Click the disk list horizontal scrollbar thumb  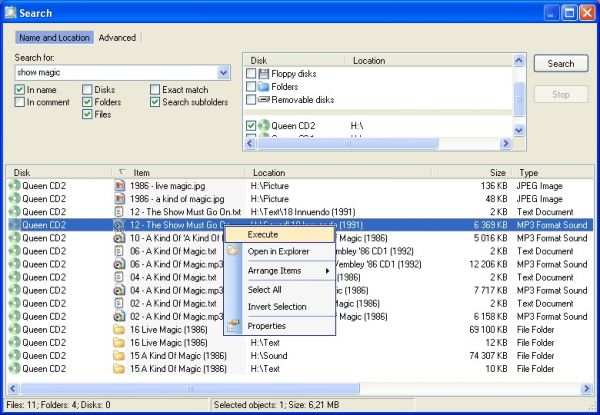[x=348, y=143]
